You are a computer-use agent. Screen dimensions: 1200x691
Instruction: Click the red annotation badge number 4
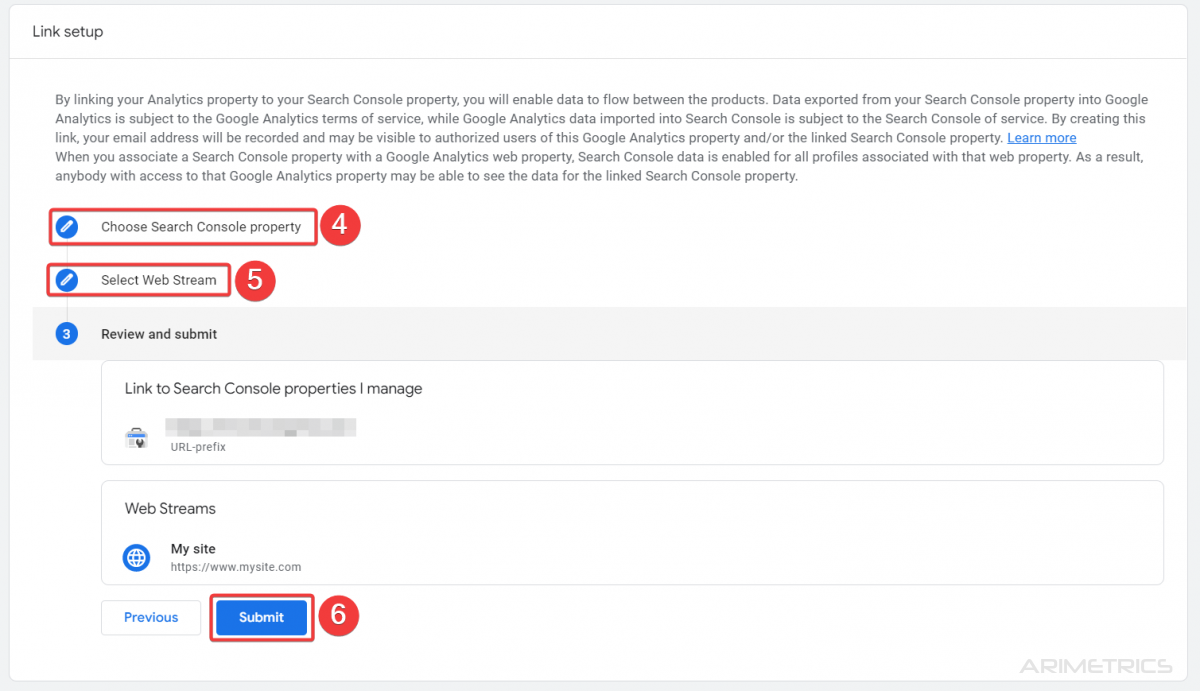(339, 225)
